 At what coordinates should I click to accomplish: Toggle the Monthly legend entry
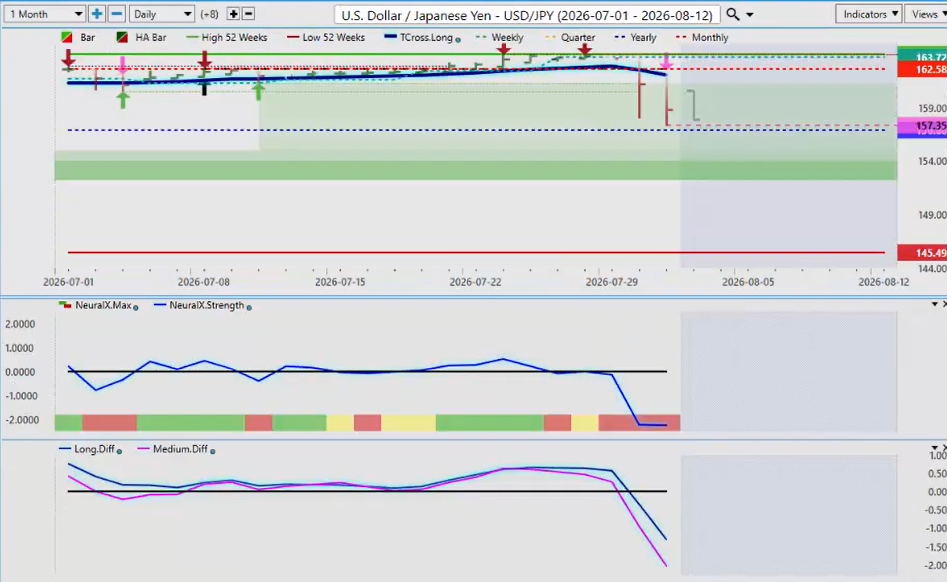point(702,37)
